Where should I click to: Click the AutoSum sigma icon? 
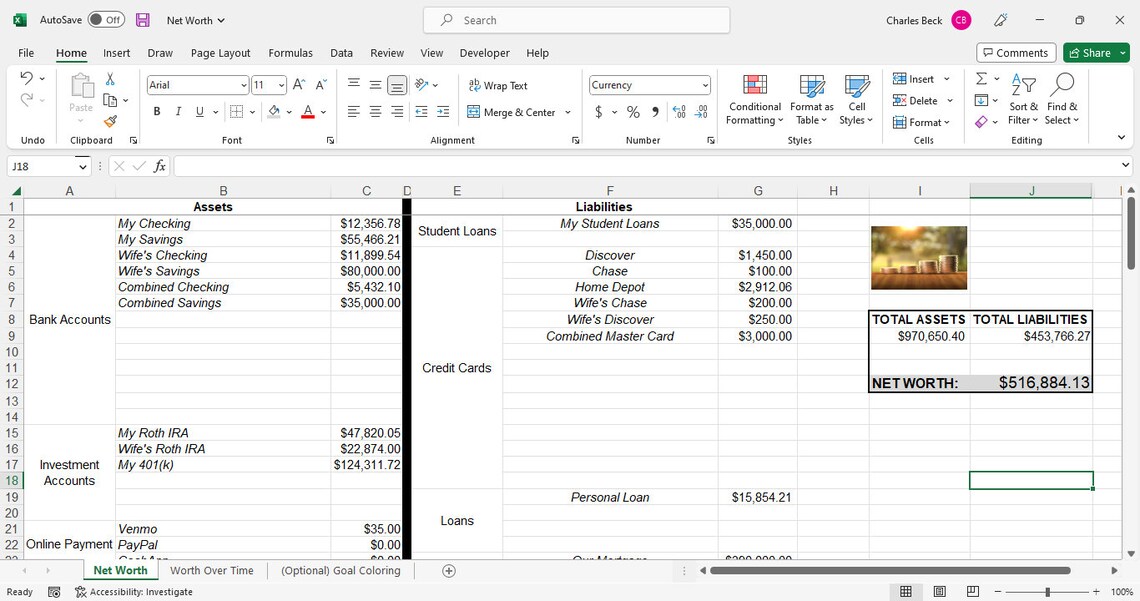982,78
